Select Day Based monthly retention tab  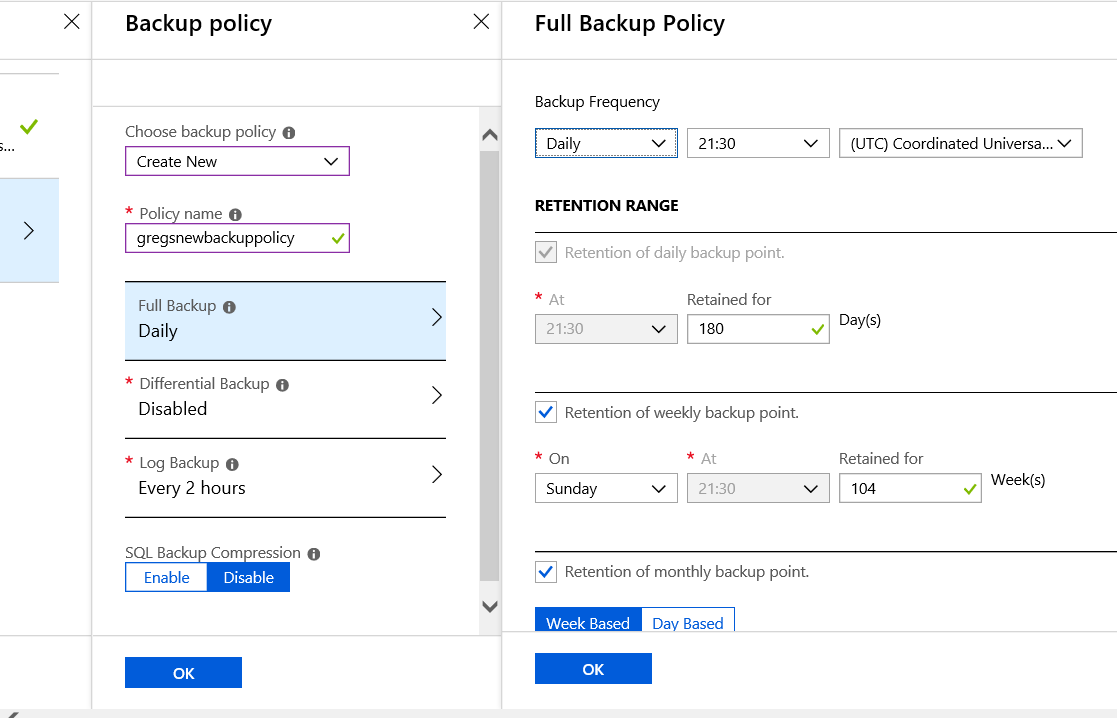coord(687,620)
